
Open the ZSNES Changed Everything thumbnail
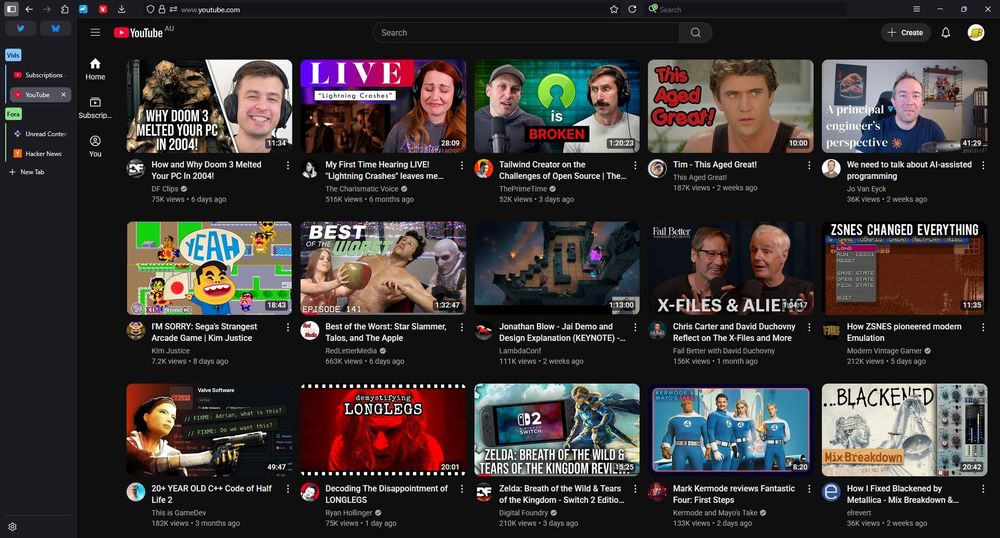point(904,268)
